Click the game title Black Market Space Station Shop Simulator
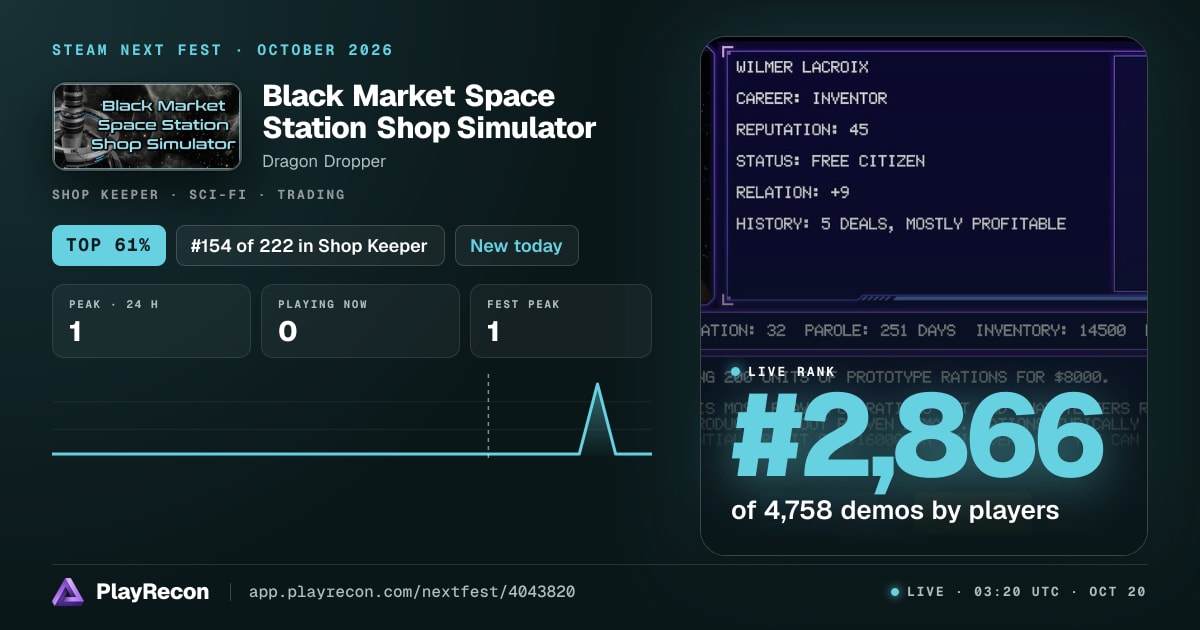1200x630 pixels. point(429,112)
